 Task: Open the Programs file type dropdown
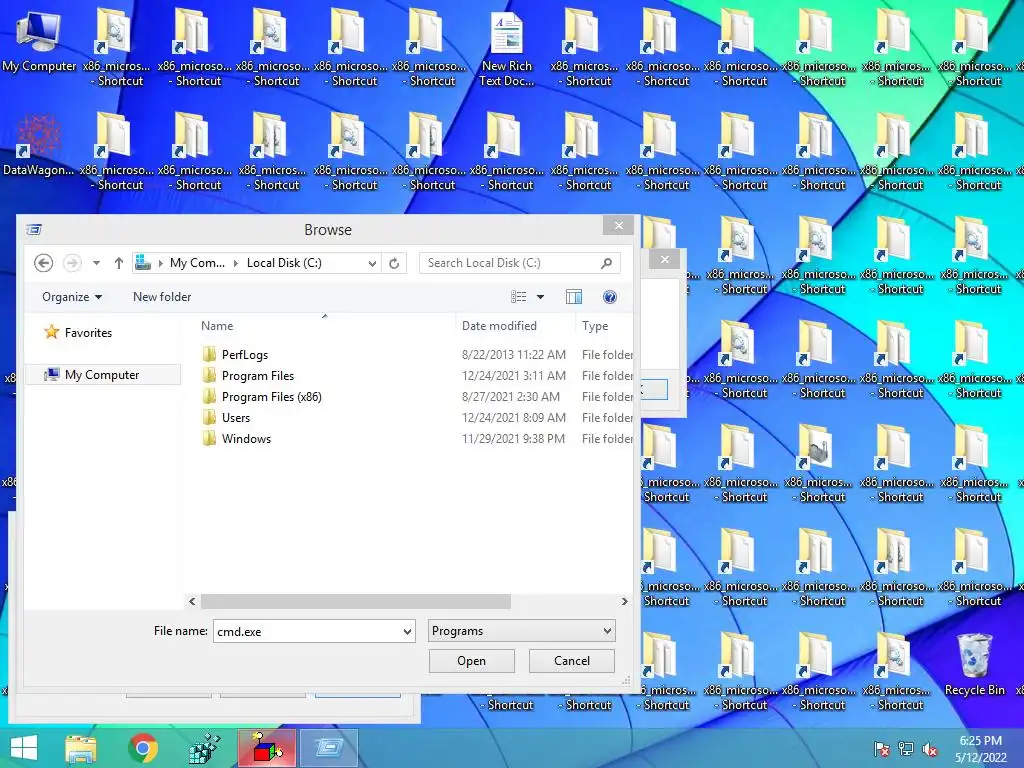(x=522, y=631)
